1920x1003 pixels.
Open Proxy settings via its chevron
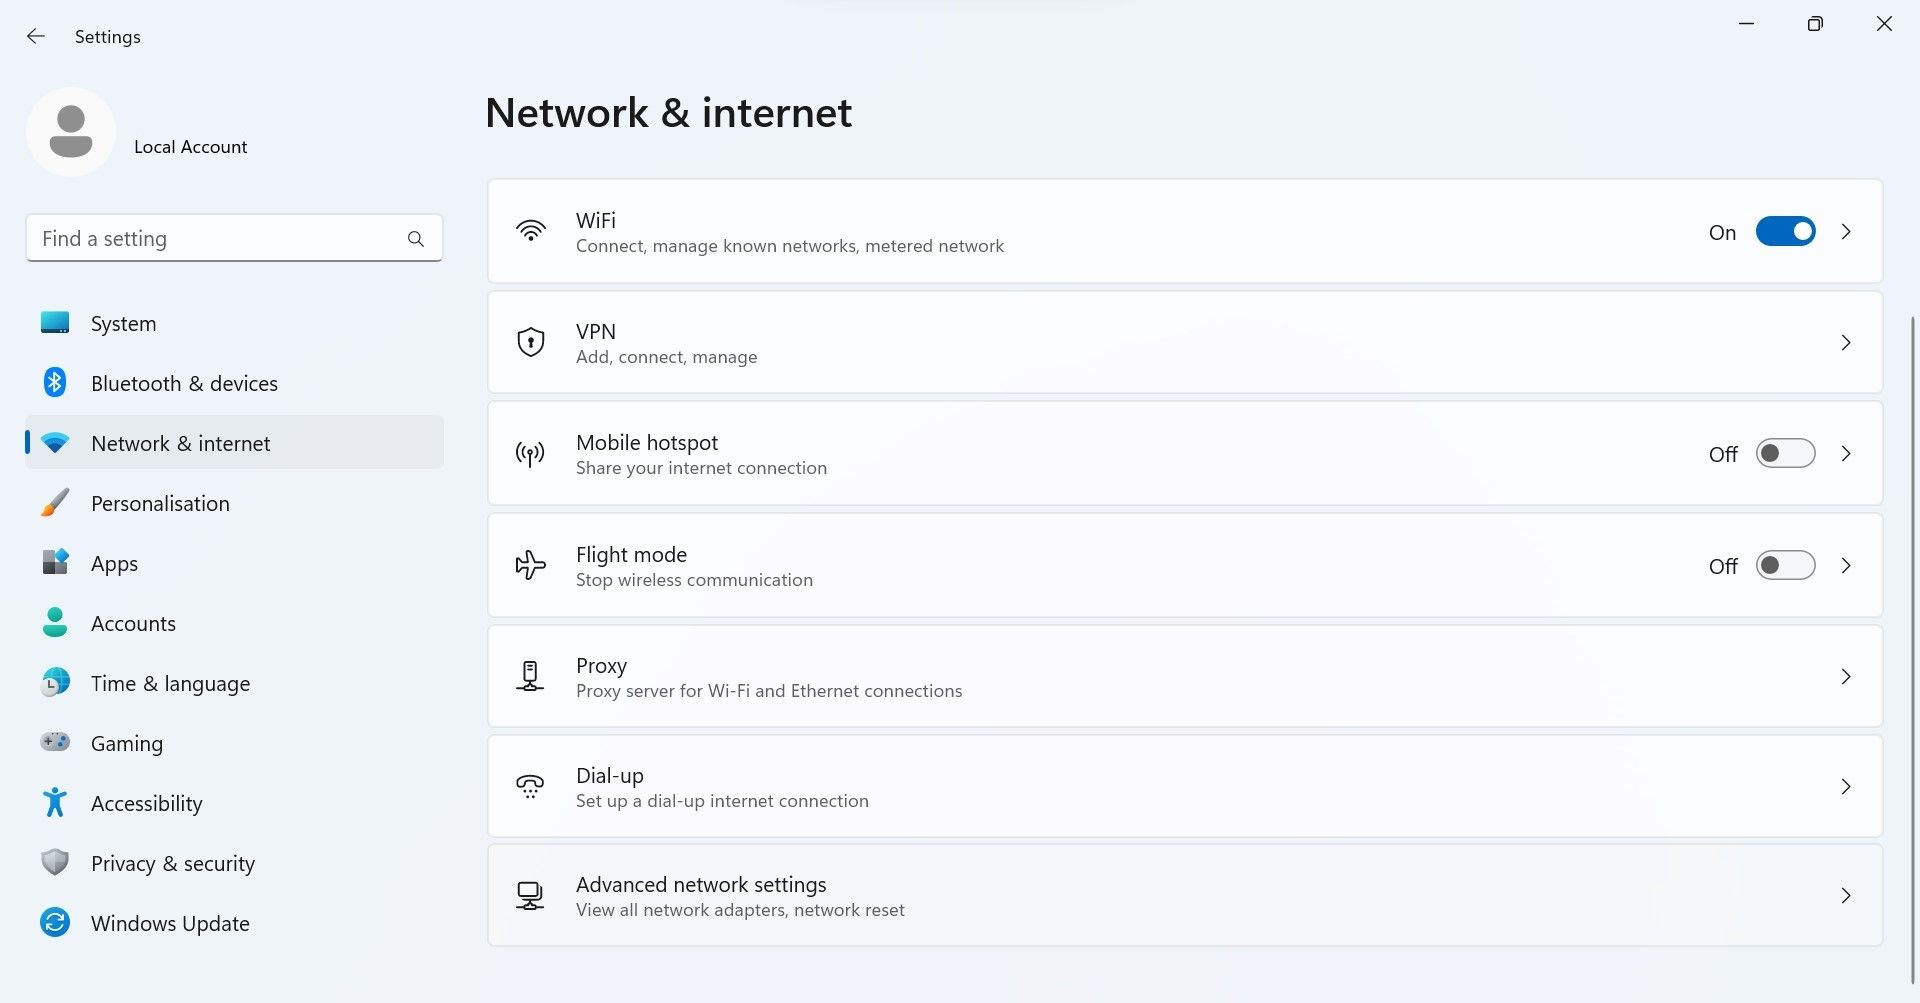click(1846, 677)
